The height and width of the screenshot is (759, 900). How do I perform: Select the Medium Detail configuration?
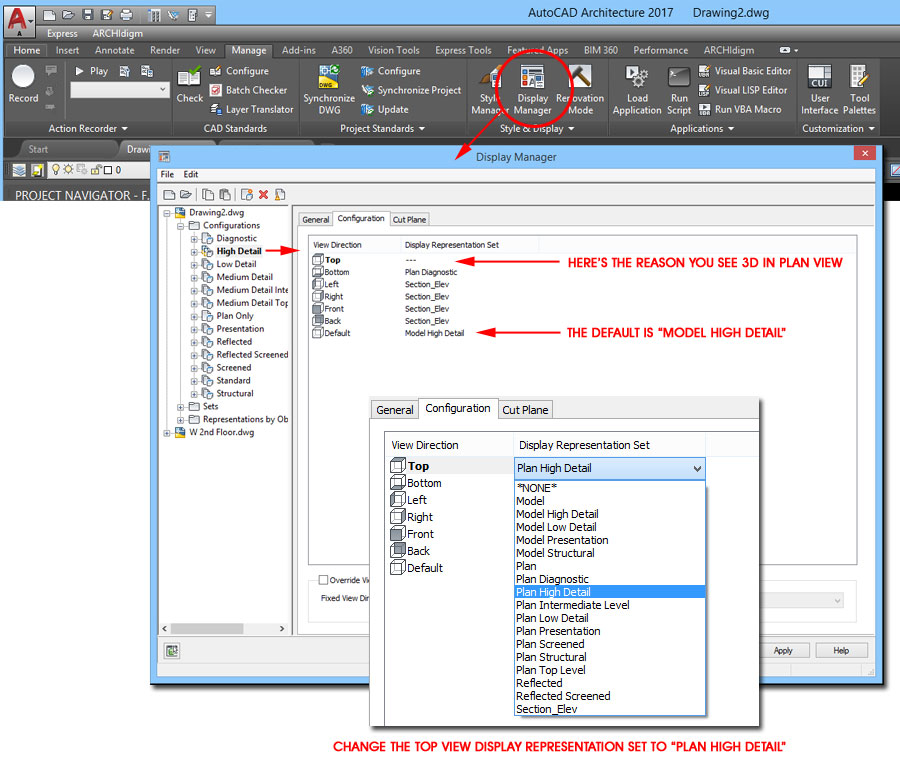244,277
